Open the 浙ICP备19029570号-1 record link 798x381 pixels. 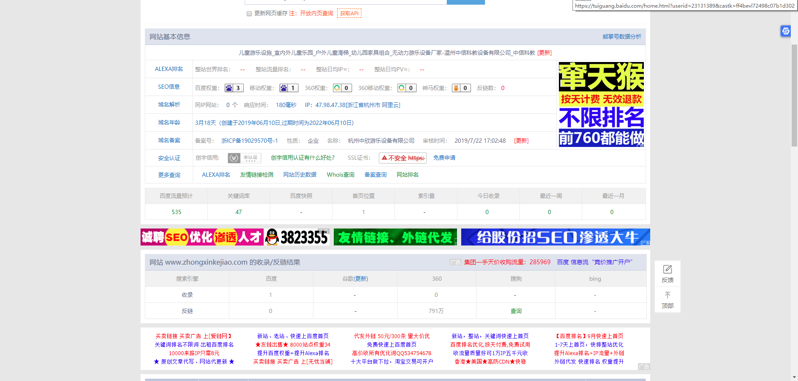[x=249, y=140]
